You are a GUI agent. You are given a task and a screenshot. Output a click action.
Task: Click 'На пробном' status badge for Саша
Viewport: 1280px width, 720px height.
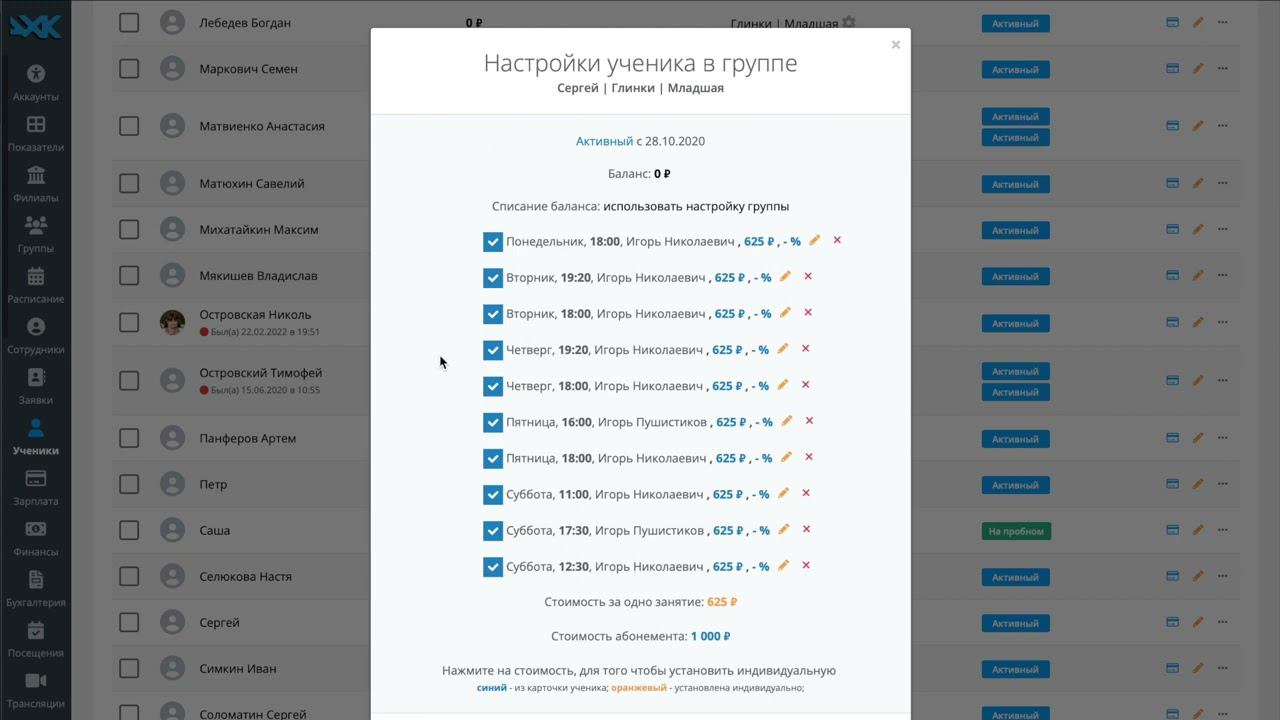click(x=1016, y=531)
